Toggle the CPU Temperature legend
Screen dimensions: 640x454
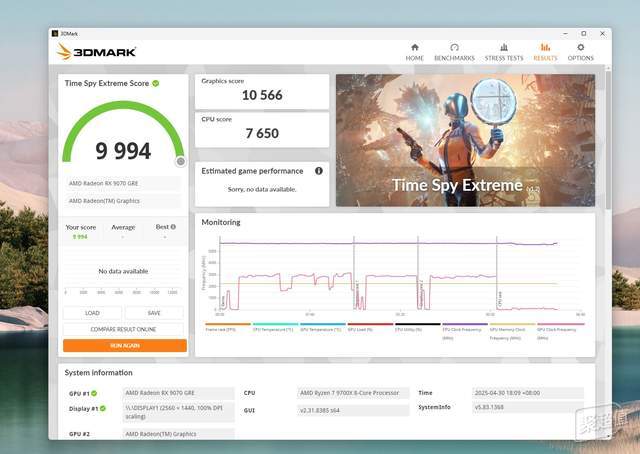click(275, 327)
